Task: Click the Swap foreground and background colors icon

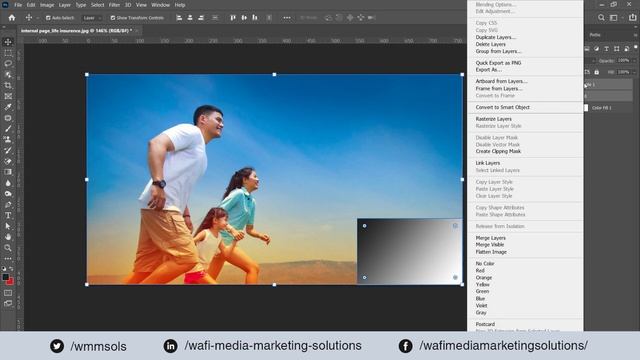Action: point(11,269)
